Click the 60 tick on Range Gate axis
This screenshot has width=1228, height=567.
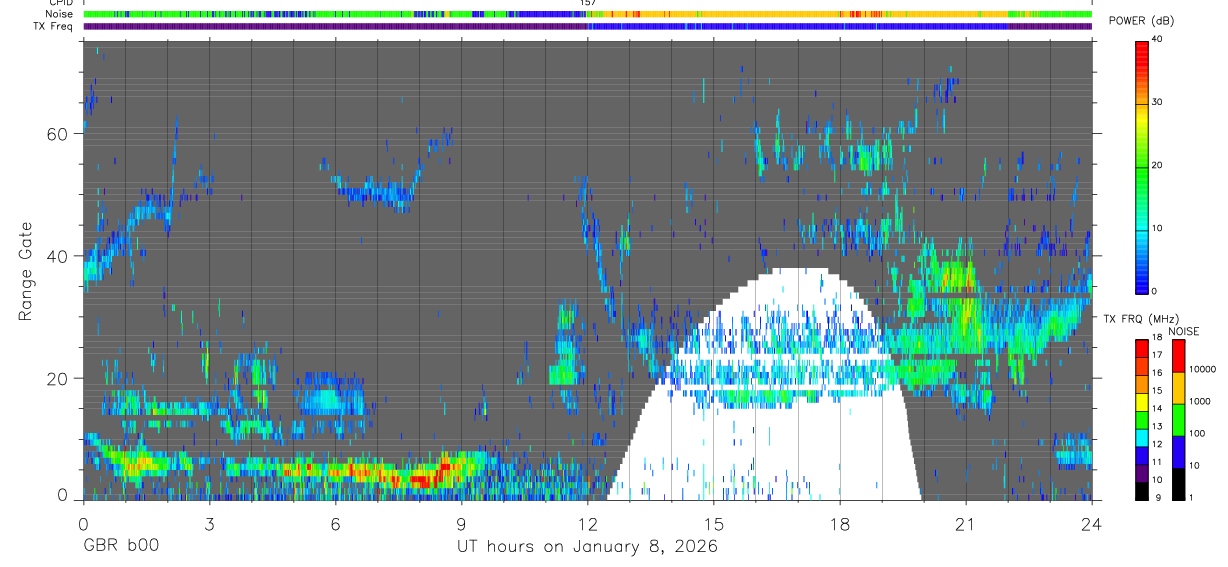58,133
